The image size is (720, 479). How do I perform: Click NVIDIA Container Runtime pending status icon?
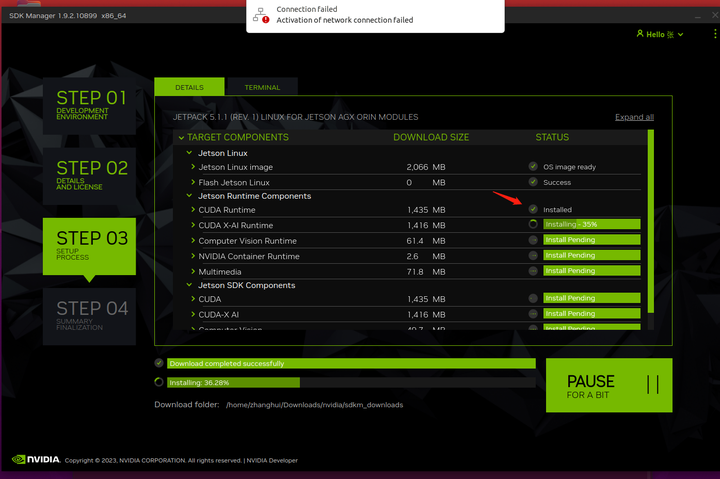pos(533,255)
